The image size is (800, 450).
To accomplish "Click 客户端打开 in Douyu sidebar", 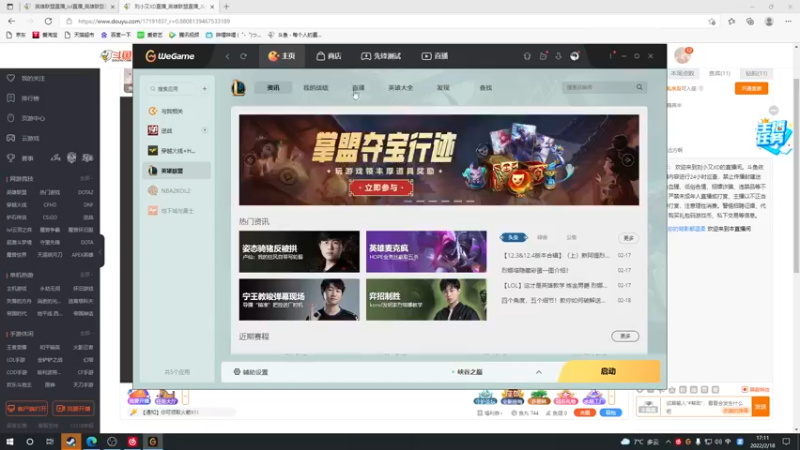I will (x=27, y=408).
